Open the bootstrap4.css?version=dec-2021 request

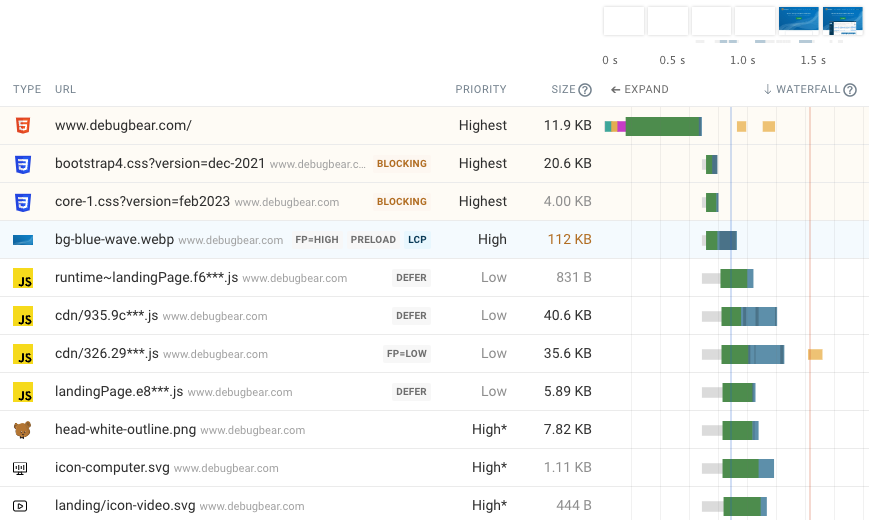click(x=434, y=164)
